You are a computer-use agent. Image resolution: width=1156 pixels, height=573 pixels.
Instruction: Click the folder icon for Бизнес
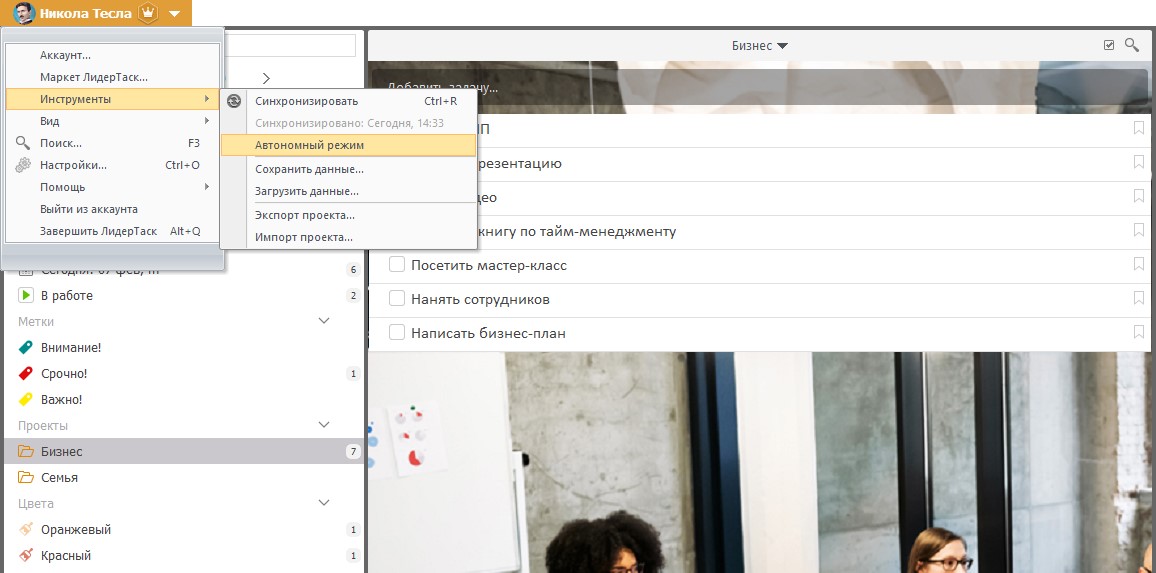click(x=26, y=451)
